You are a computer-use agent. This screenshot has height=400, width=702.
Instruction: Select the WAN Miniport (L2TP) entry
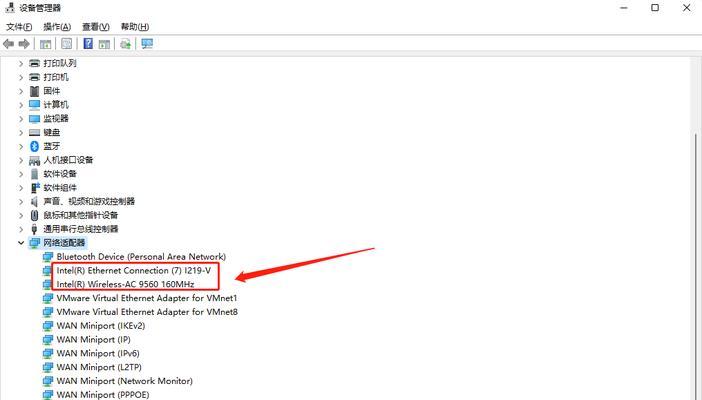point(99,367)
